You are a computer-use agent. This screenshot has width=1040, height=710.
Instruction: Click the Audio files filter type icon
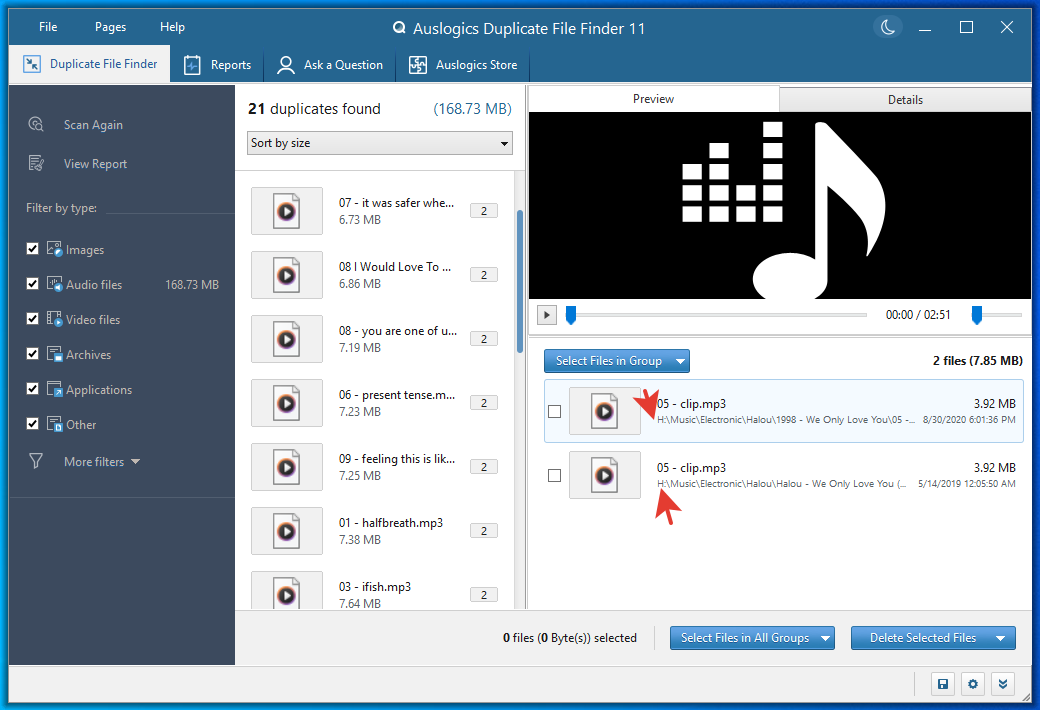coord(54,284)
